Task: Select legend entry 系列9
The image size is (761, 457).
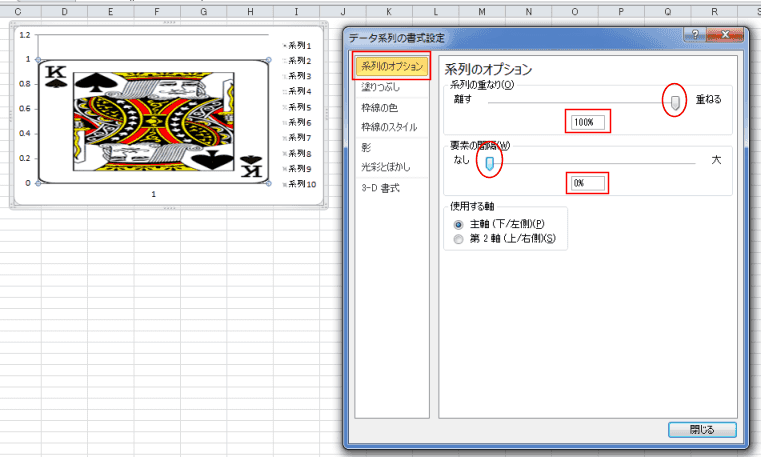Action: click(x=297, y=169)
